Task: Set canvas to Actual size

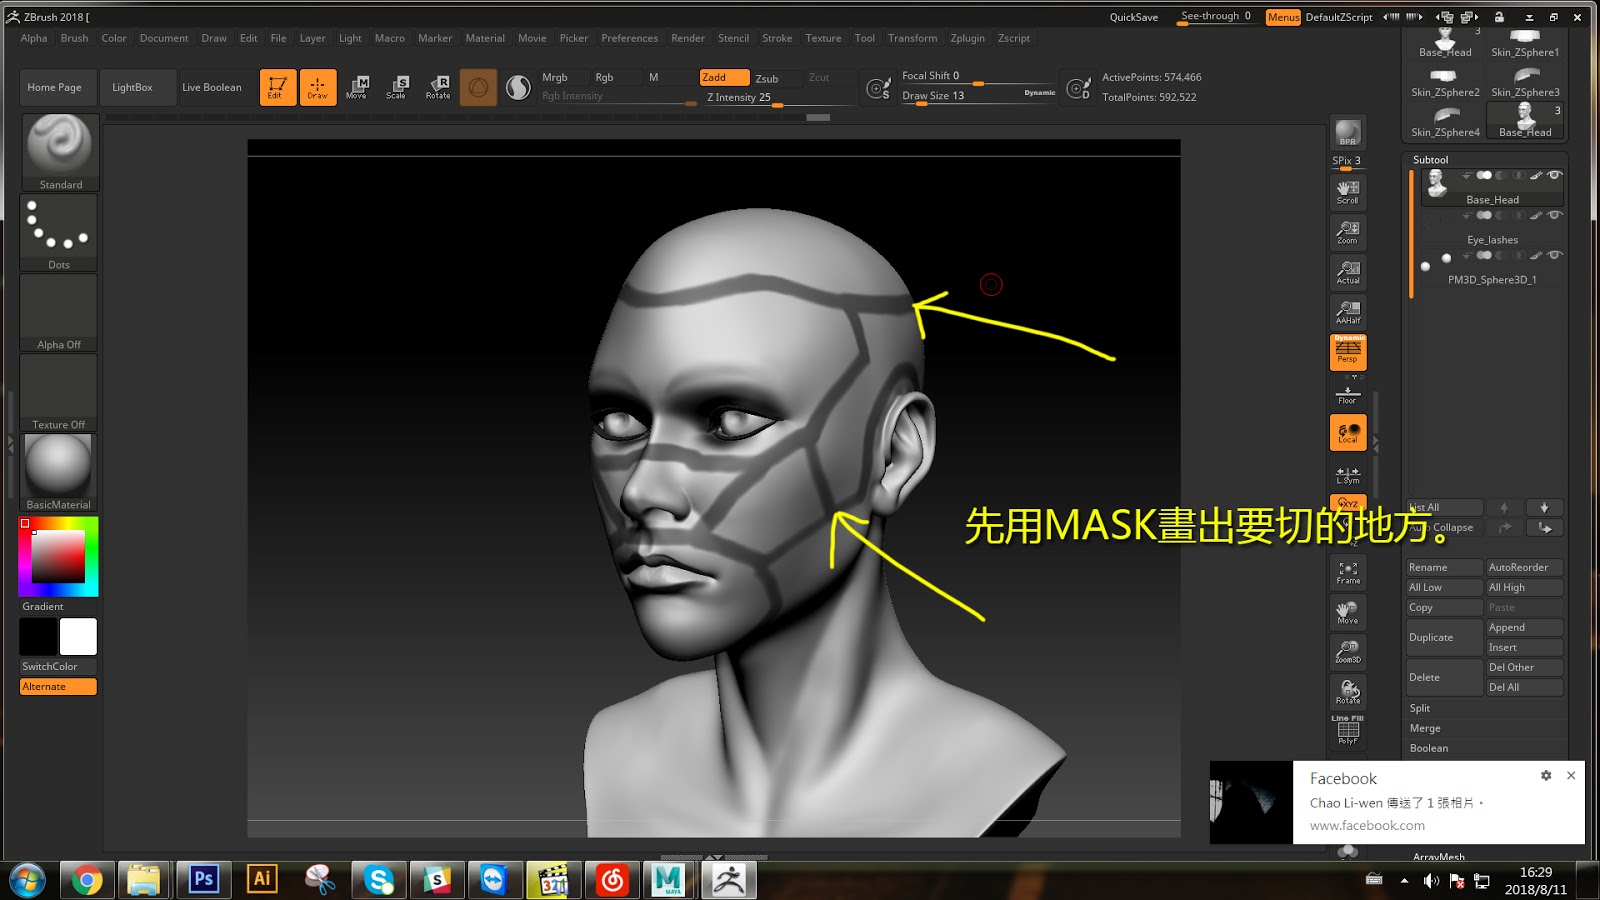Action: [1348, 271]
